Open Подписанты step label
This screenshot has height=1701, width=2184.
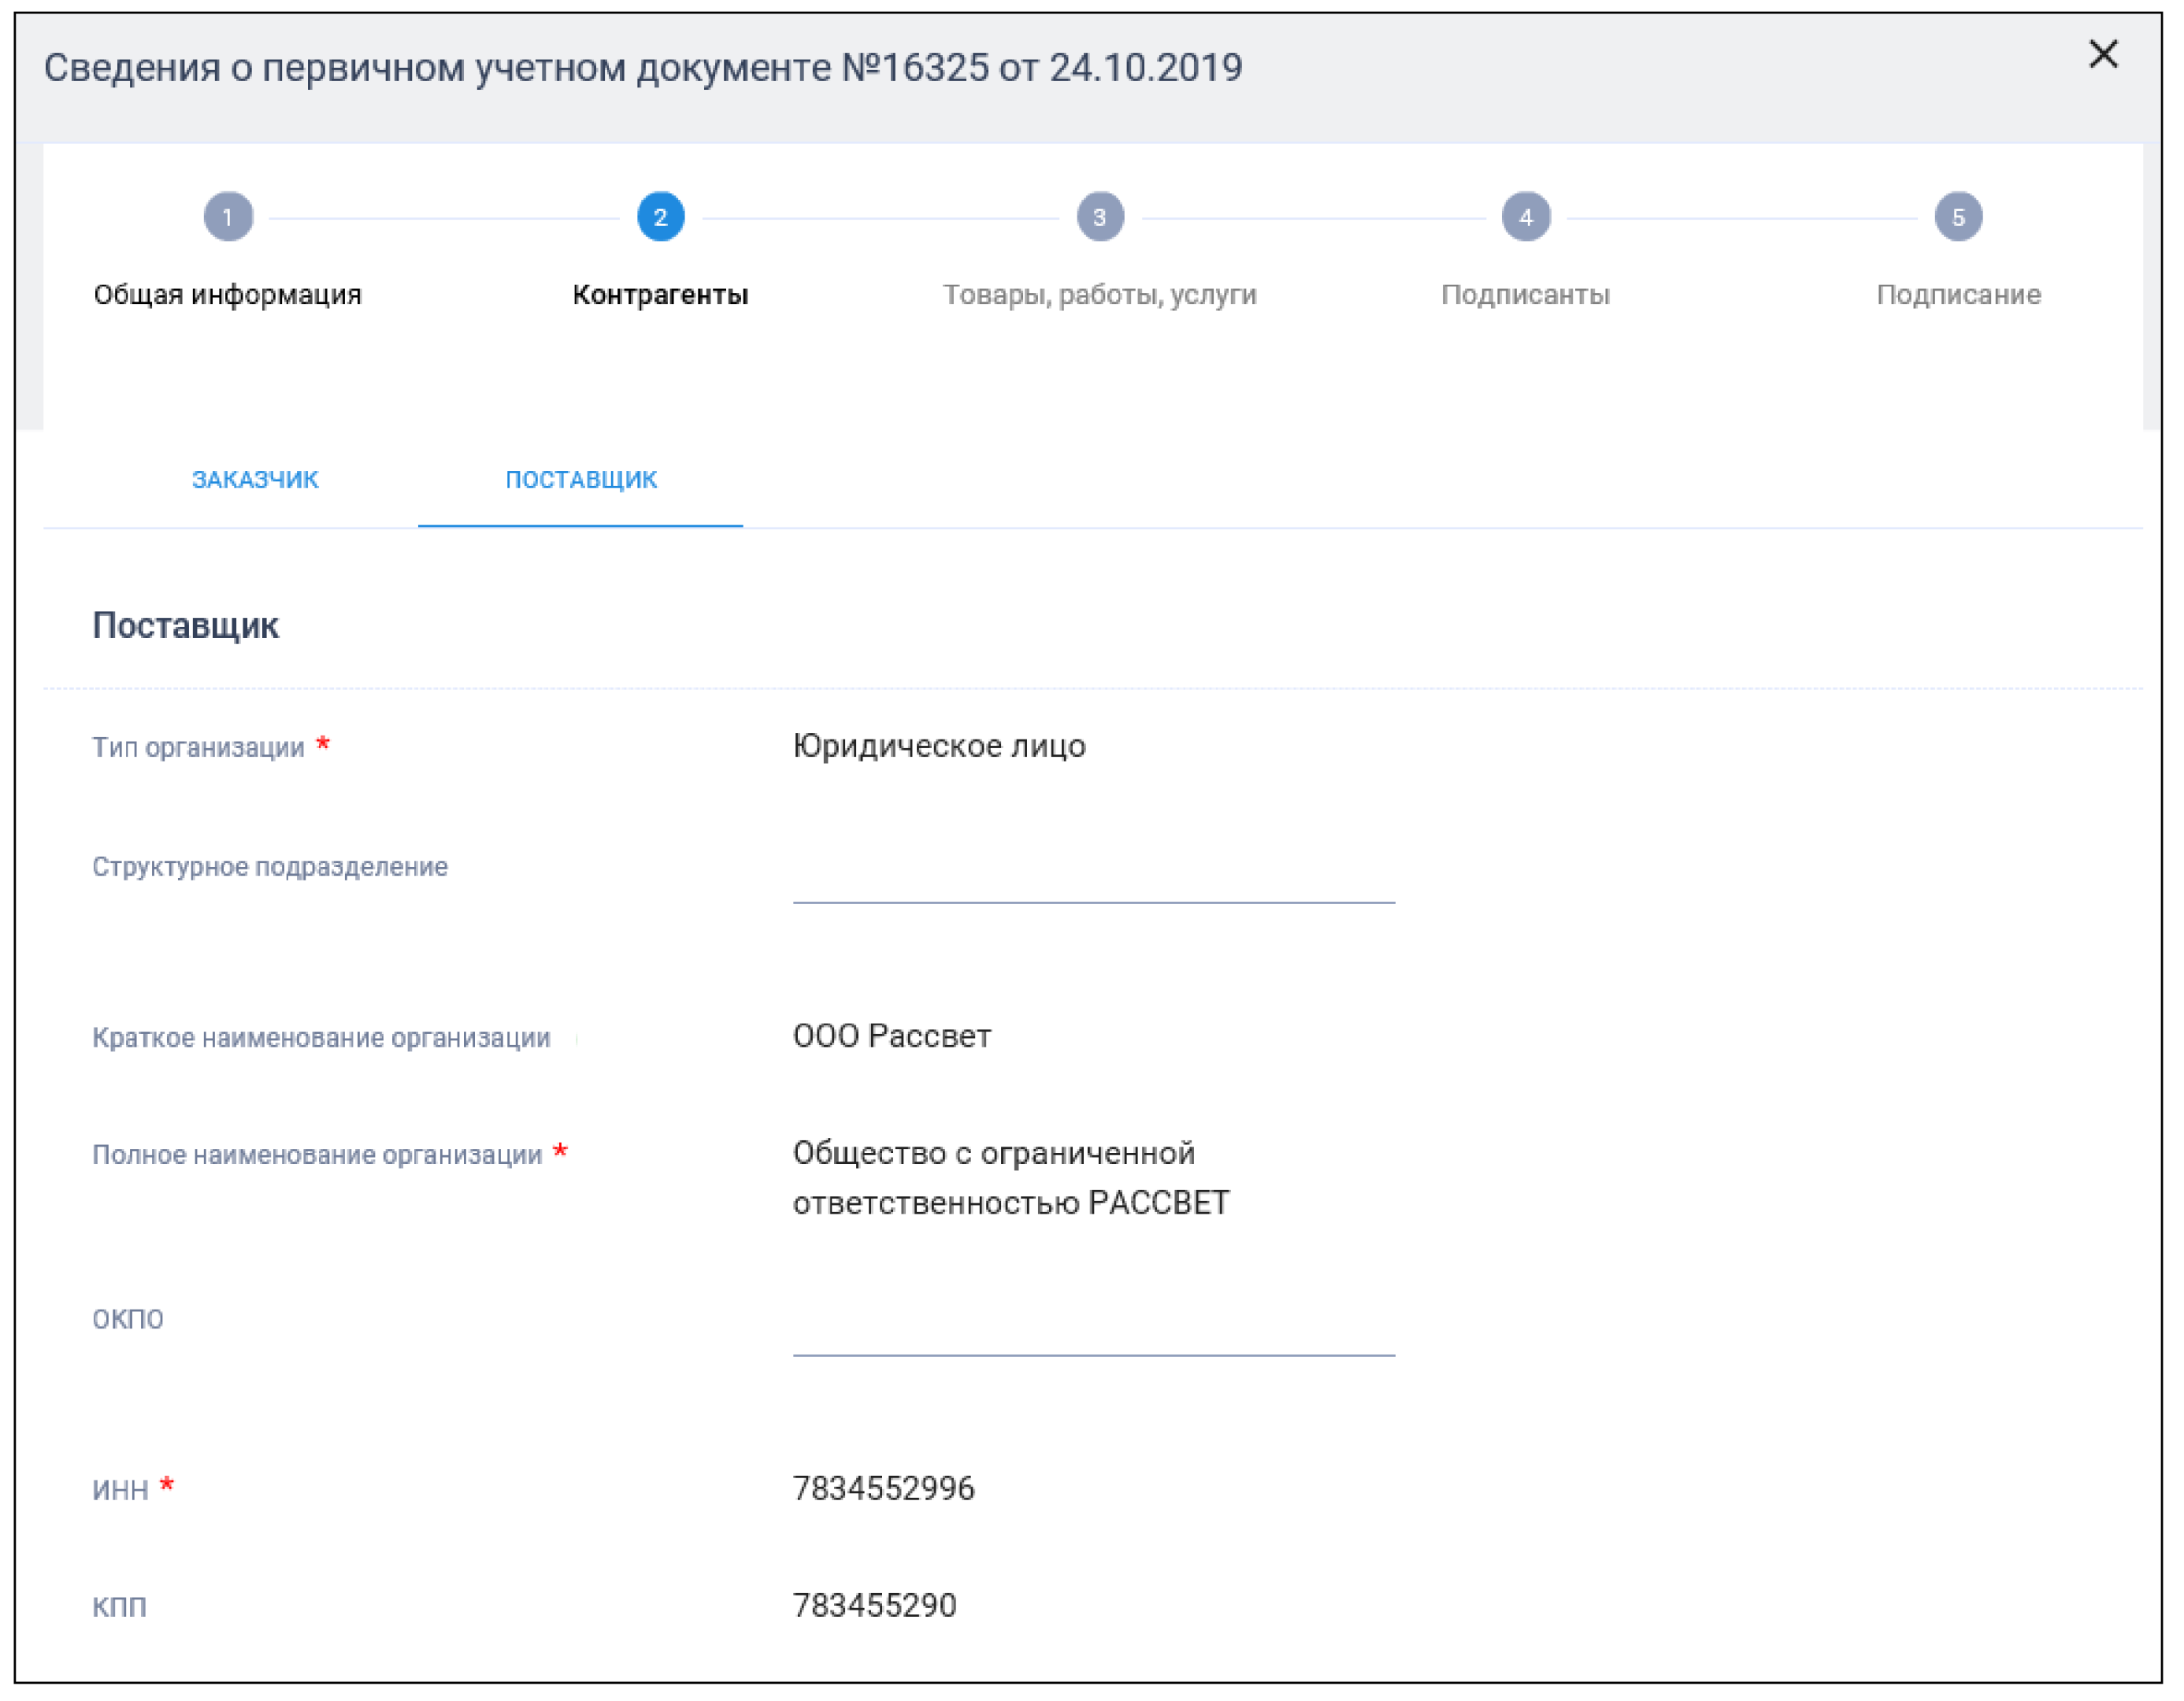click(x=1525, y=295)
